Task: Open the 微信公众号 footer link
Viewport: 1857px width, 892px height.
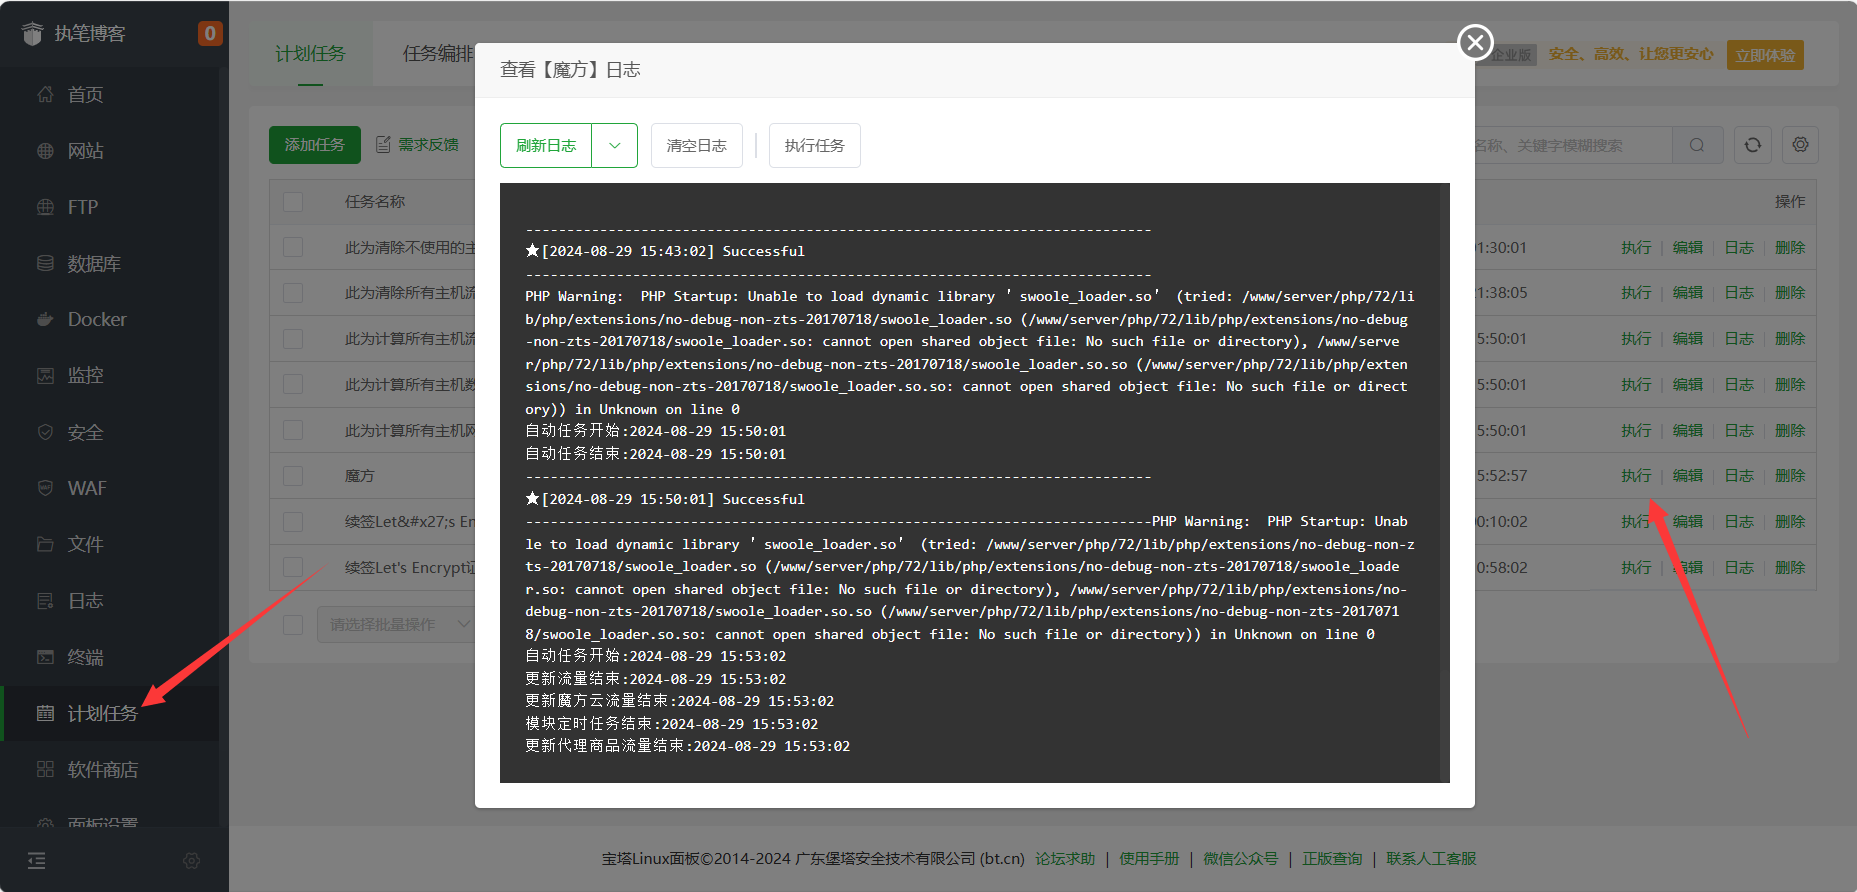Action: click(x=1240, y=859)
